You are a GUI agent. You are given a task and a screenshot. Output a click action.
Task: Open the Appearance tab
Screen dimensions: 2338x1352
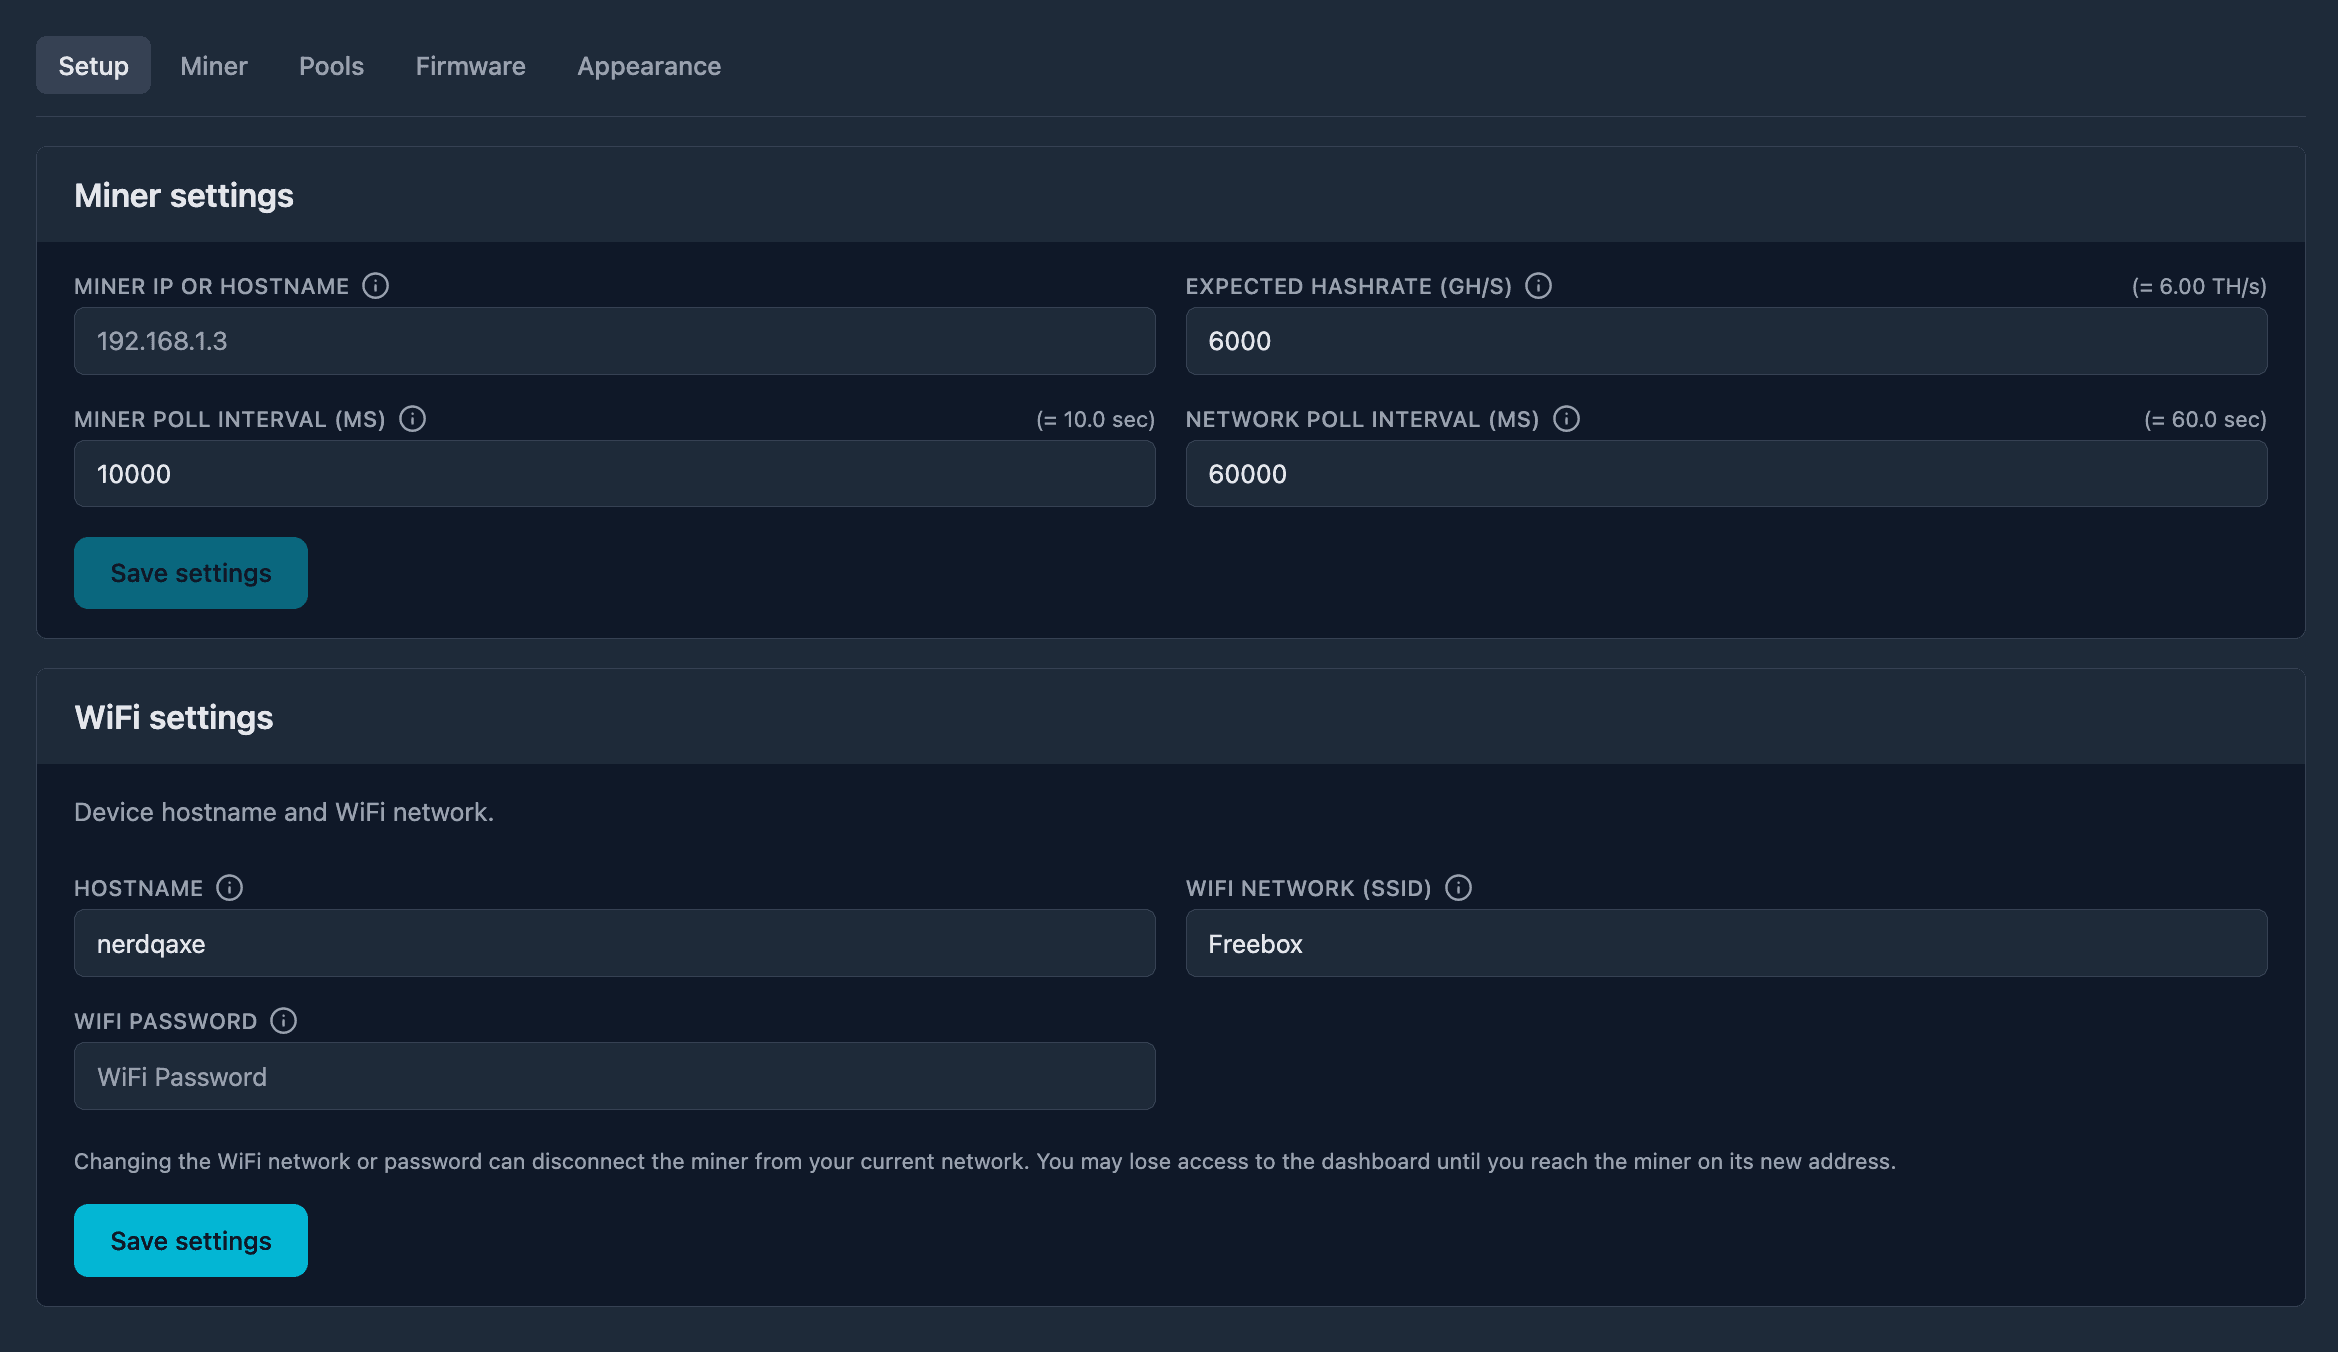coord(648,65)
